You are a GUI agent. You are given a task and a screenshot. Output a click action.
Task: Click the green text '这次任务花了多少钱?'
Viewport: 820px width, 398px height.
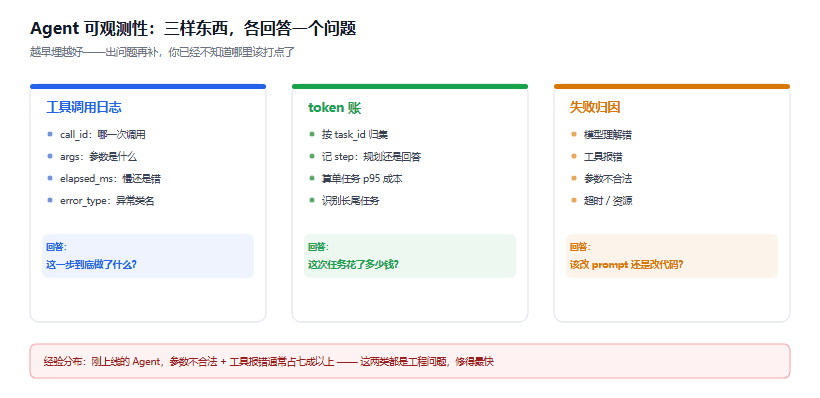click(354, 265)
